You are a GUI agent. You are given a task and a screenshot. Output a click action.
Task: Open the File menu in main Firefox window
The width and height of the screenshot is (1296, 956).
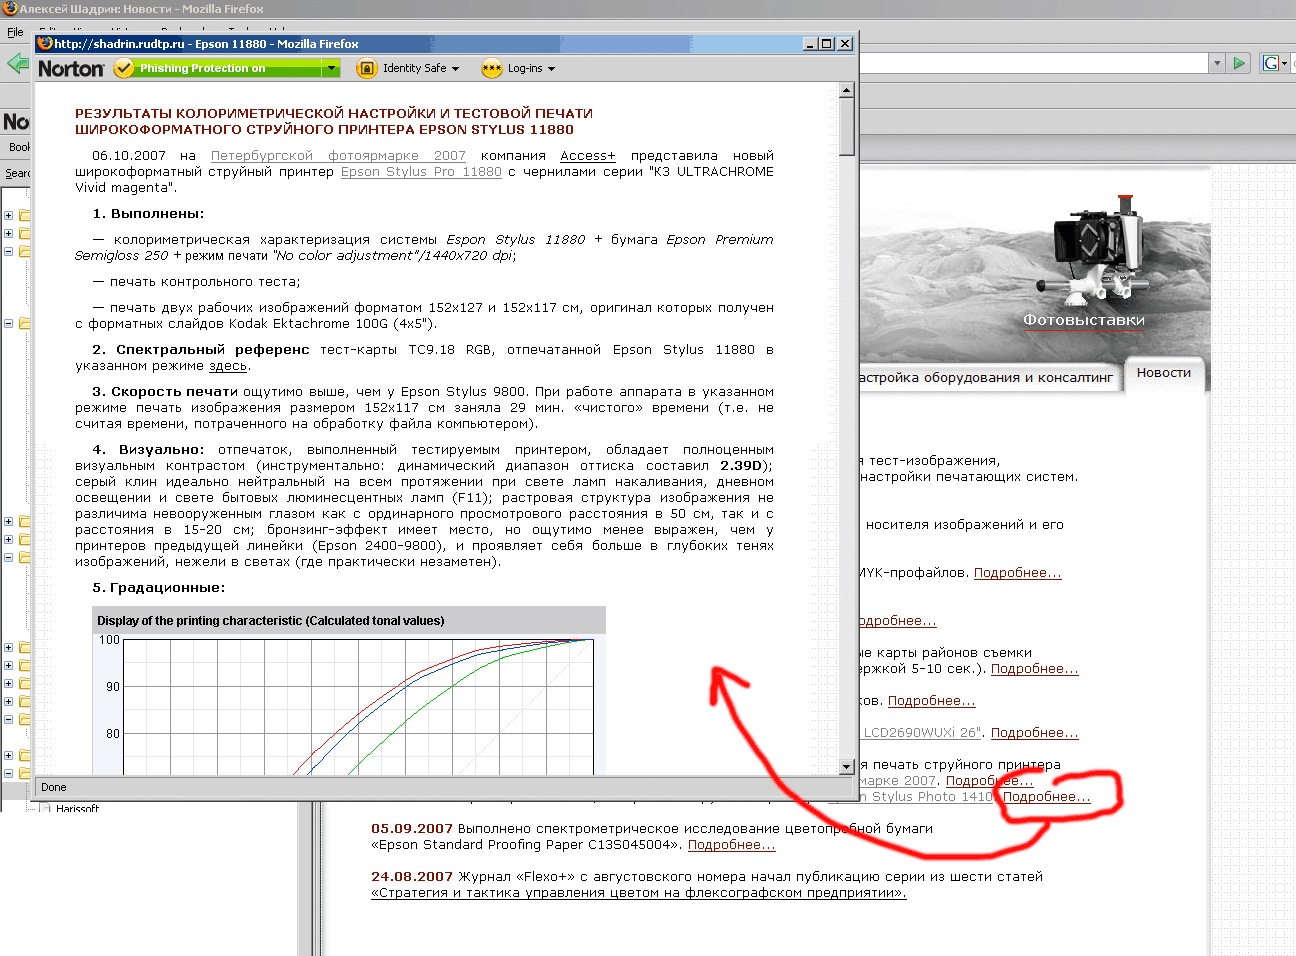pos(15,32)
